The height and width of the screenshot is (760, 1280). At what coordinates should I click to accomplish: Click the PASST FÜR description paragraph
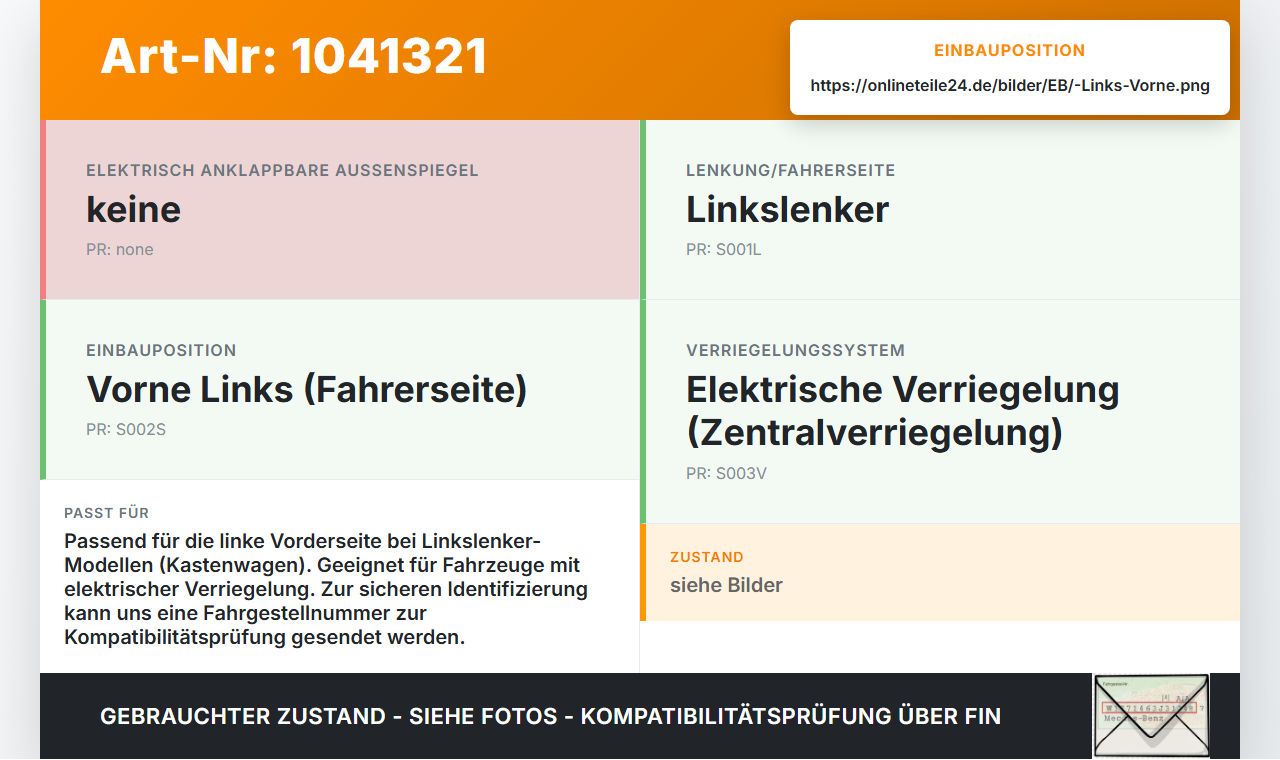click(x=326, y=589)
